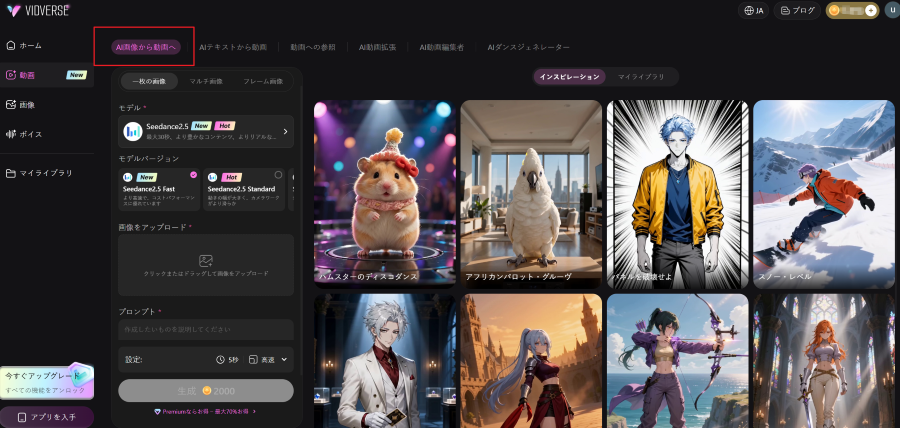Open the アフリカンパロット・グルーヴ thumbnail

pos(531,194)
